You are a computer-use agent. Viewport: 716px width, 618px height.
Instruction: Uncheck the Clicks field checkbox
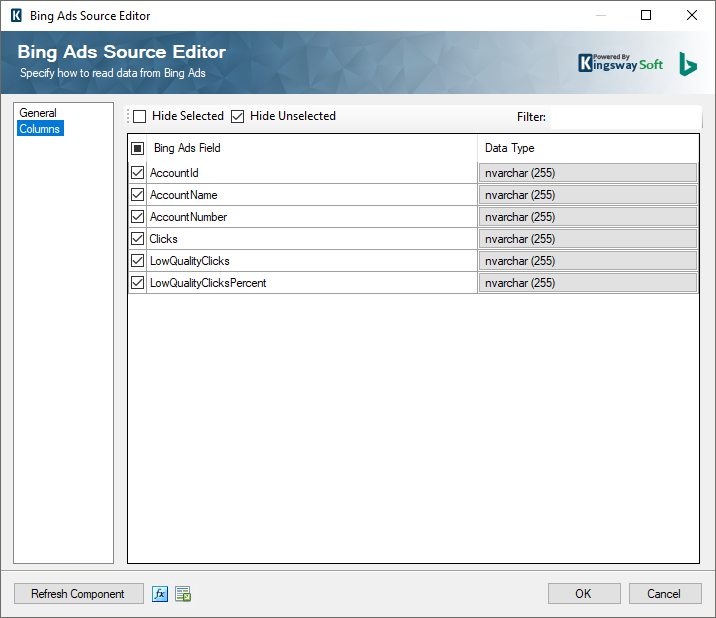pyautogui.click(x=137, y=238)
